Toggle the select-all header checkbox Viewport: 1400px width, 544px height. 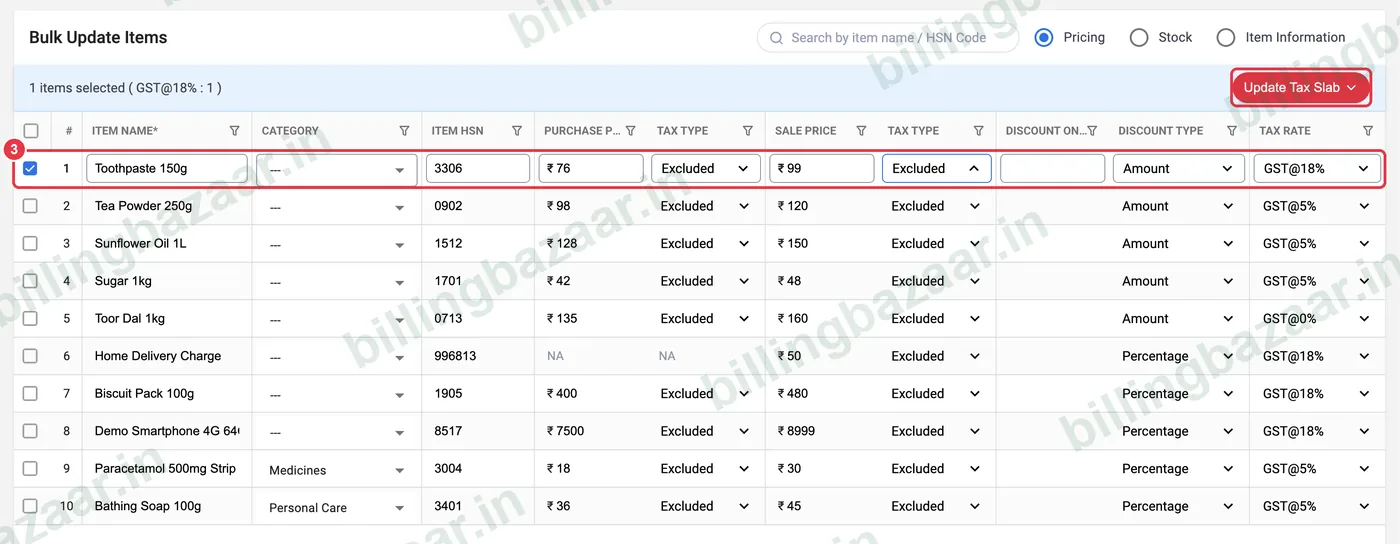pos(31,131)
